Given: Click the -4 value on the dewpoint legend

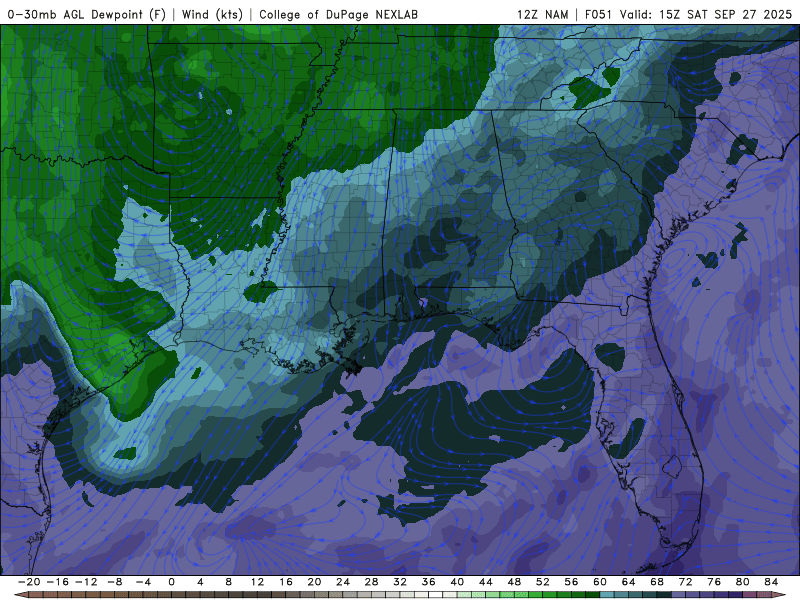Looking at the screenshot, I should (x=143, y=582).
